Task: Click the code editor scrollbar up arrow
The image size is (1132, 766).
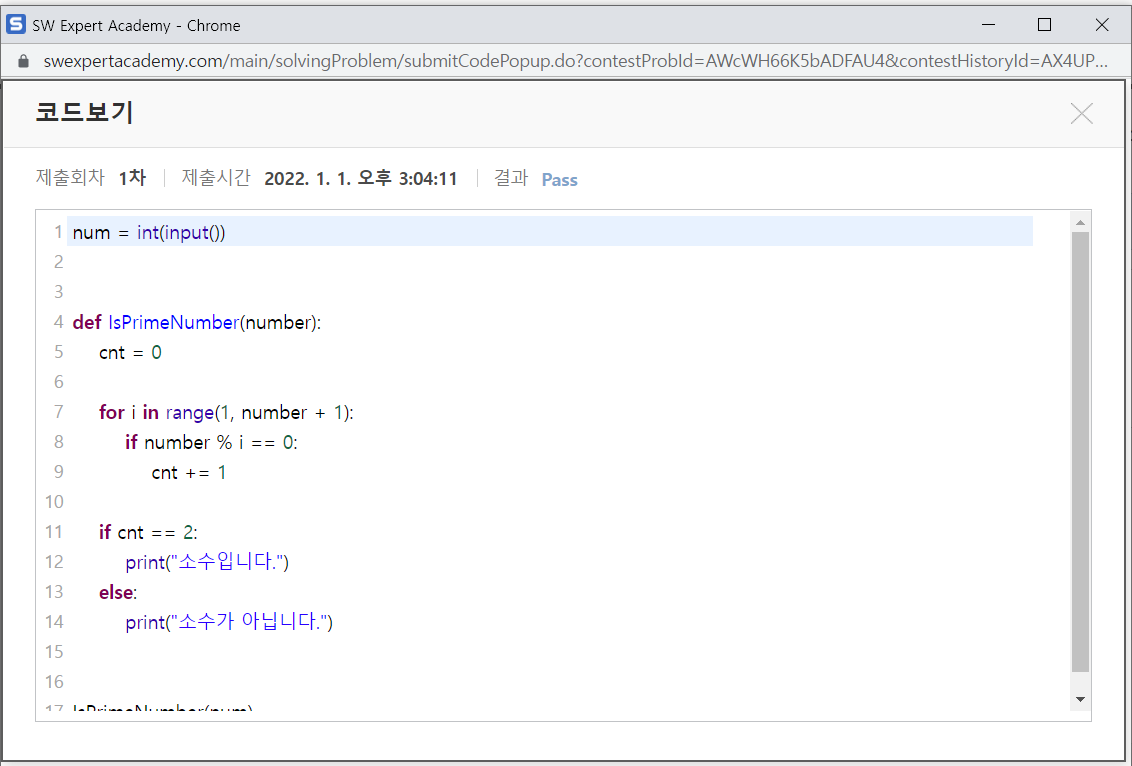Action: click(1080, 222)
